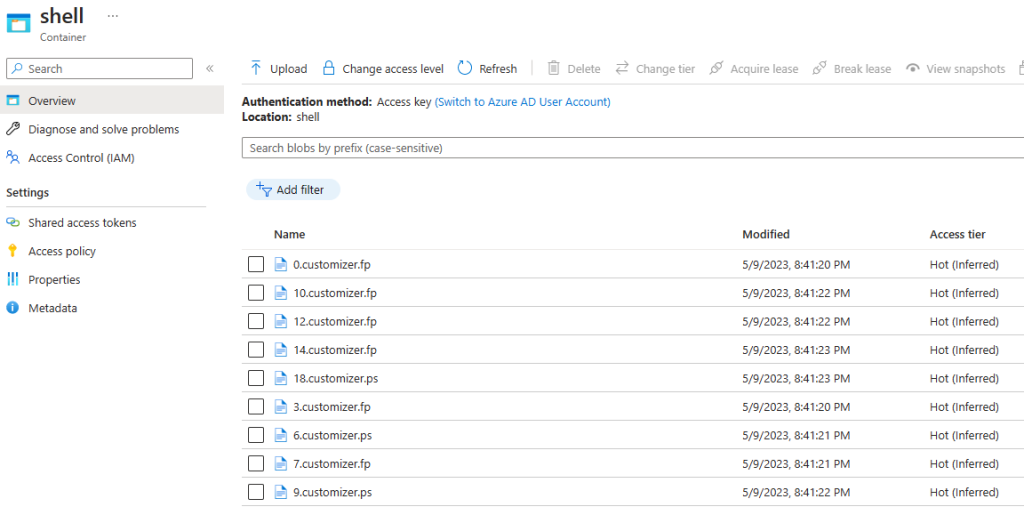
Task: Check the box for 10.customizer.fp
Action: pyautogui.click(x=256, y=293)
